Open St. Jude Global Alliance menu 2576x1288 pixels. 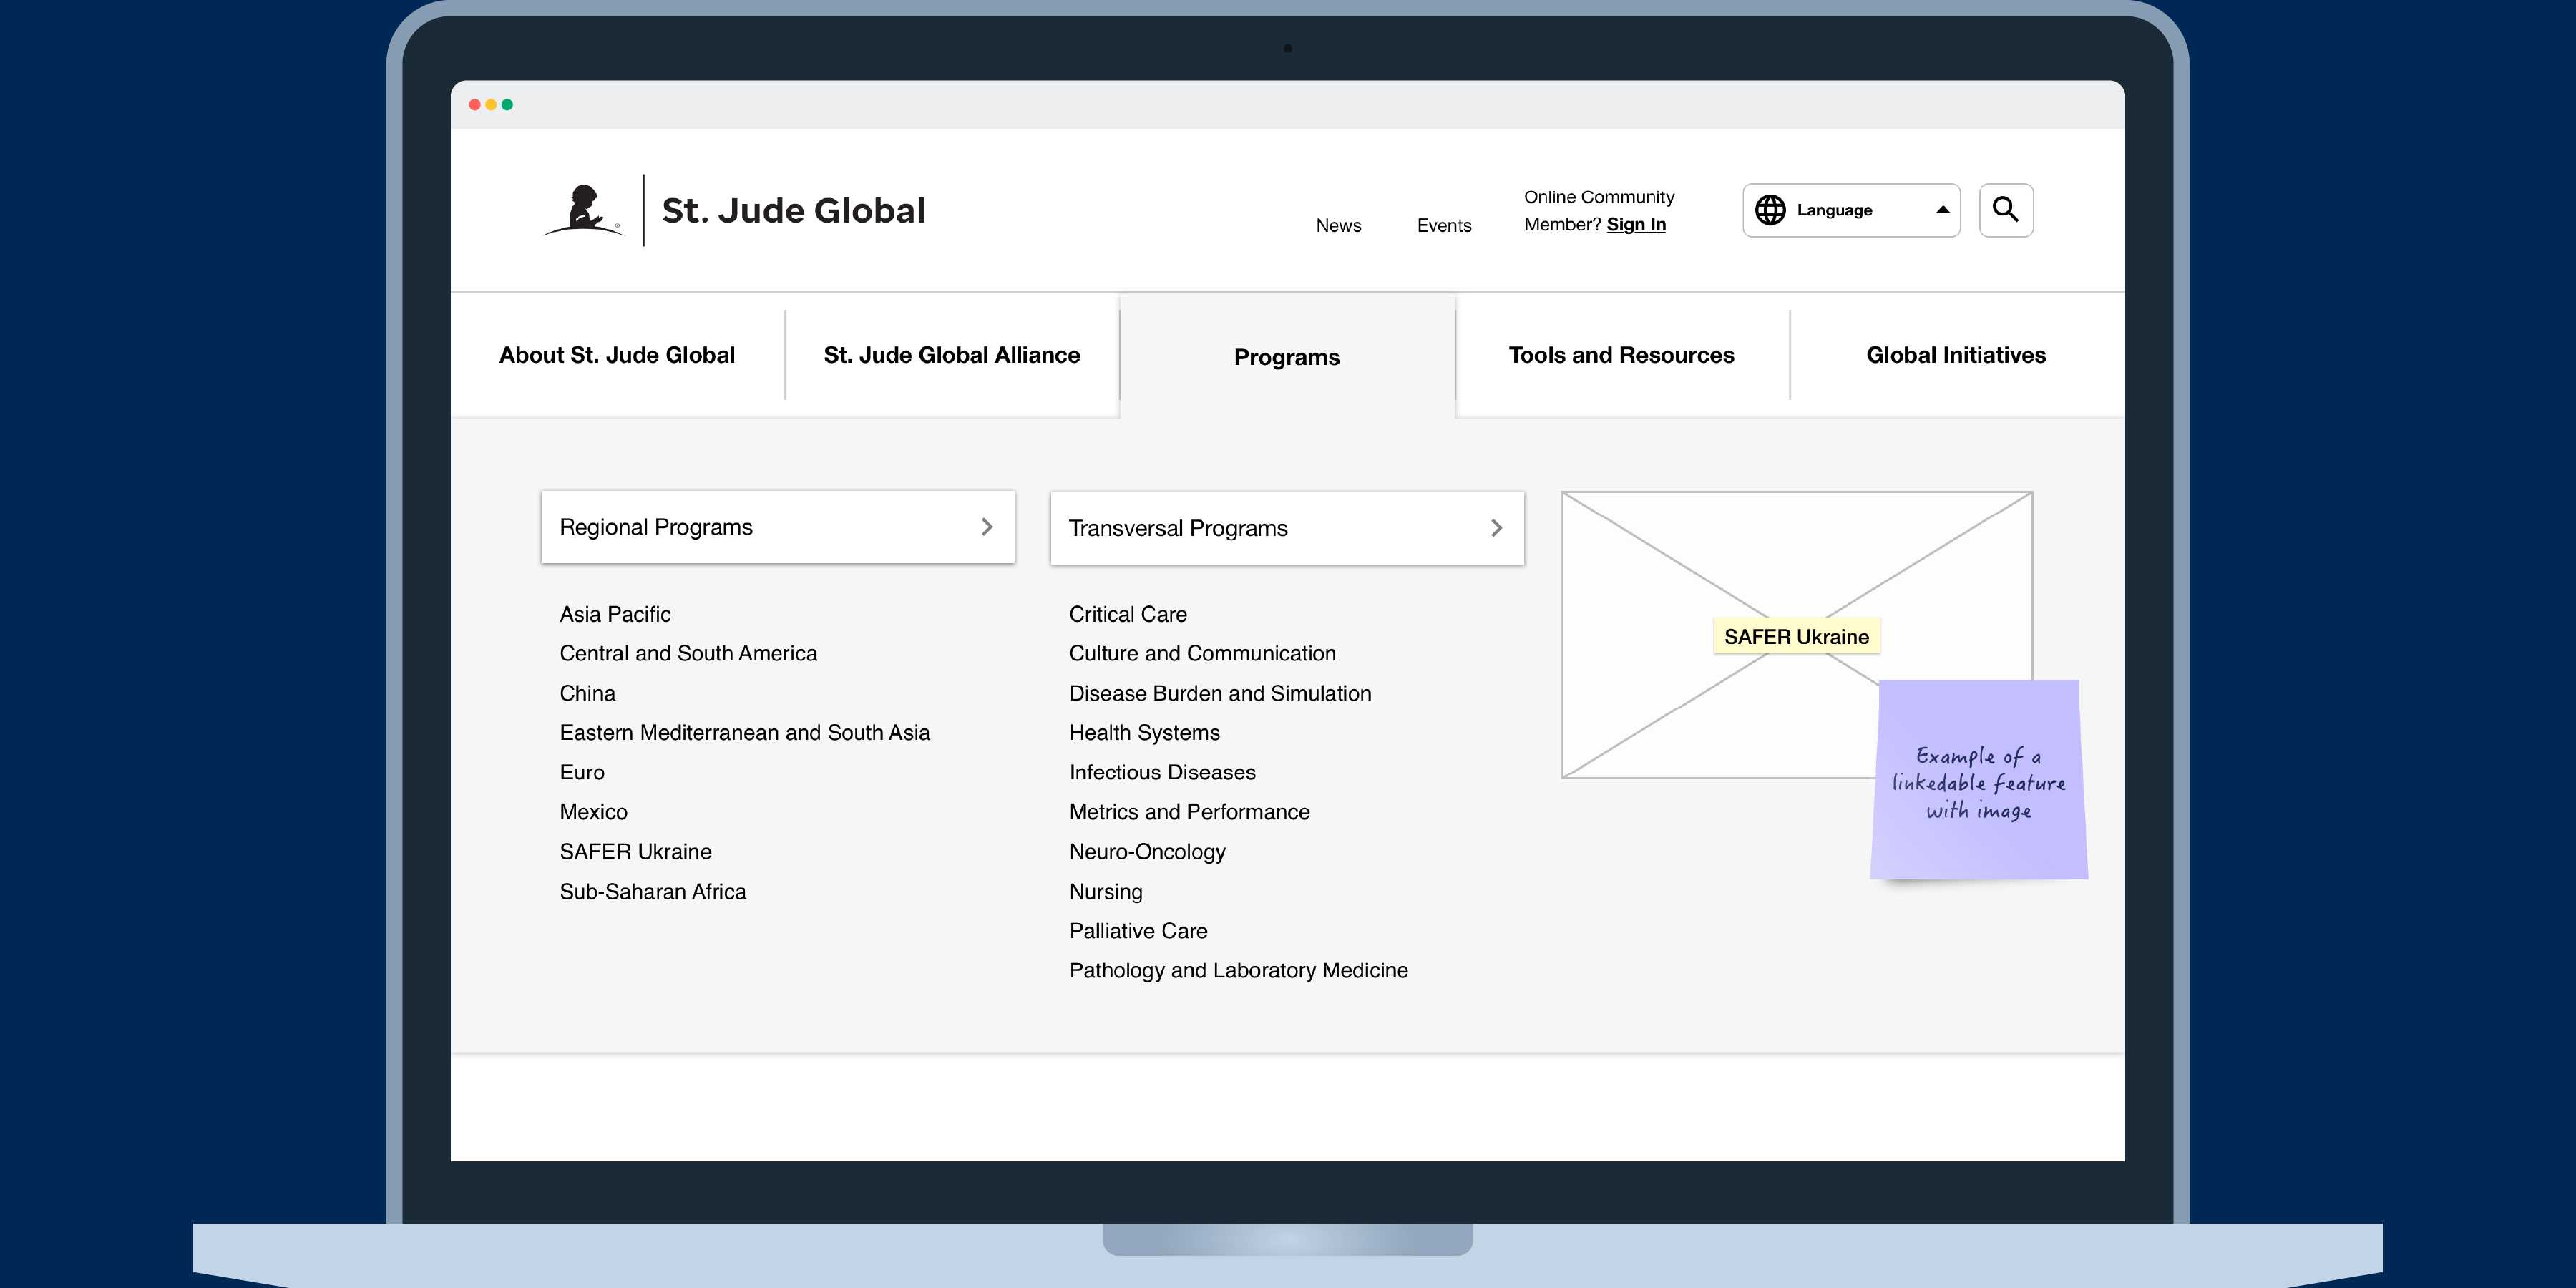[951, 355]
